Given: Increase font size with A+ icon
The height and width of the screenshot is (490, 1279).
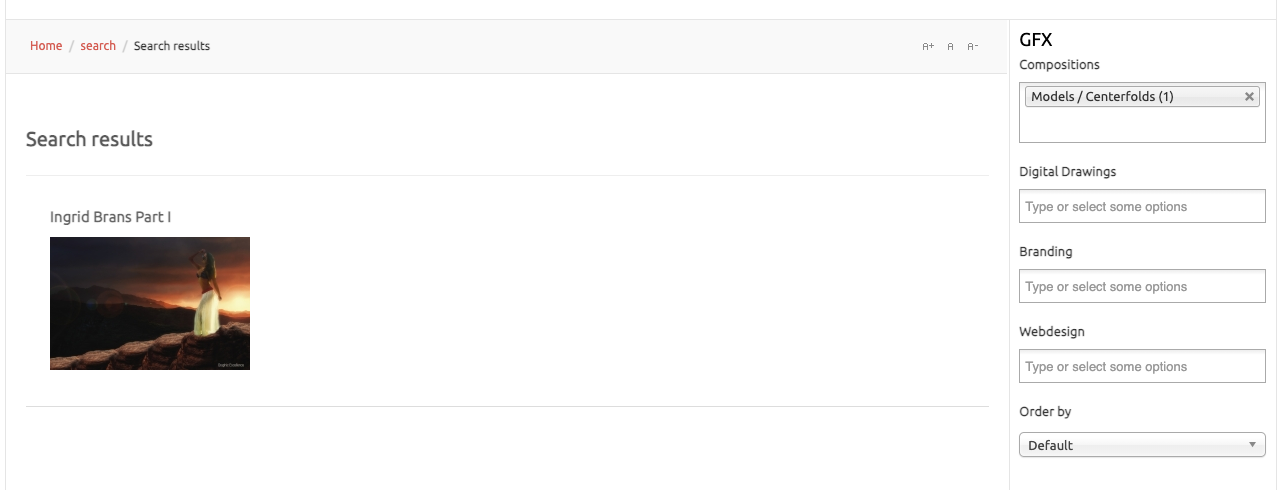Looking at the screenshot, I should (928, 47).
